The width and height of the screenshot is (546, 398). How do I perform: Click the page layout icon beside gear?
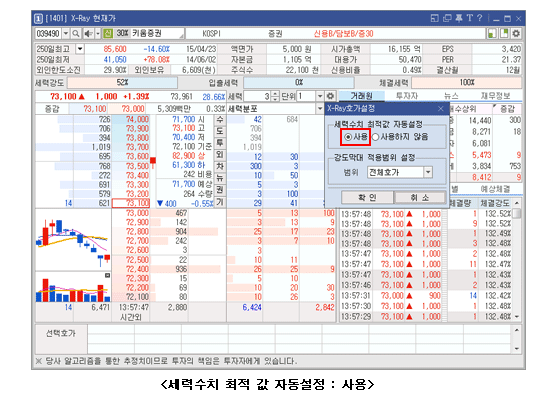tap(504, 33)
